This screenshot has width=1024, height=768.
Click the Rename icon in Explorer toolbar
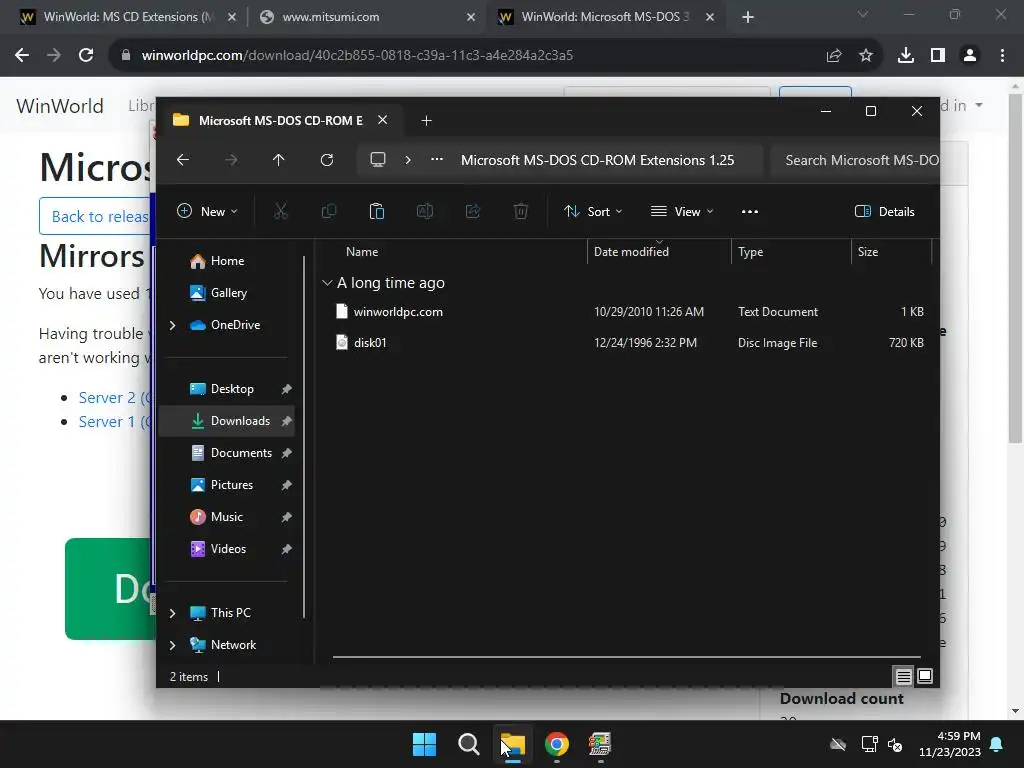(424, 212)
